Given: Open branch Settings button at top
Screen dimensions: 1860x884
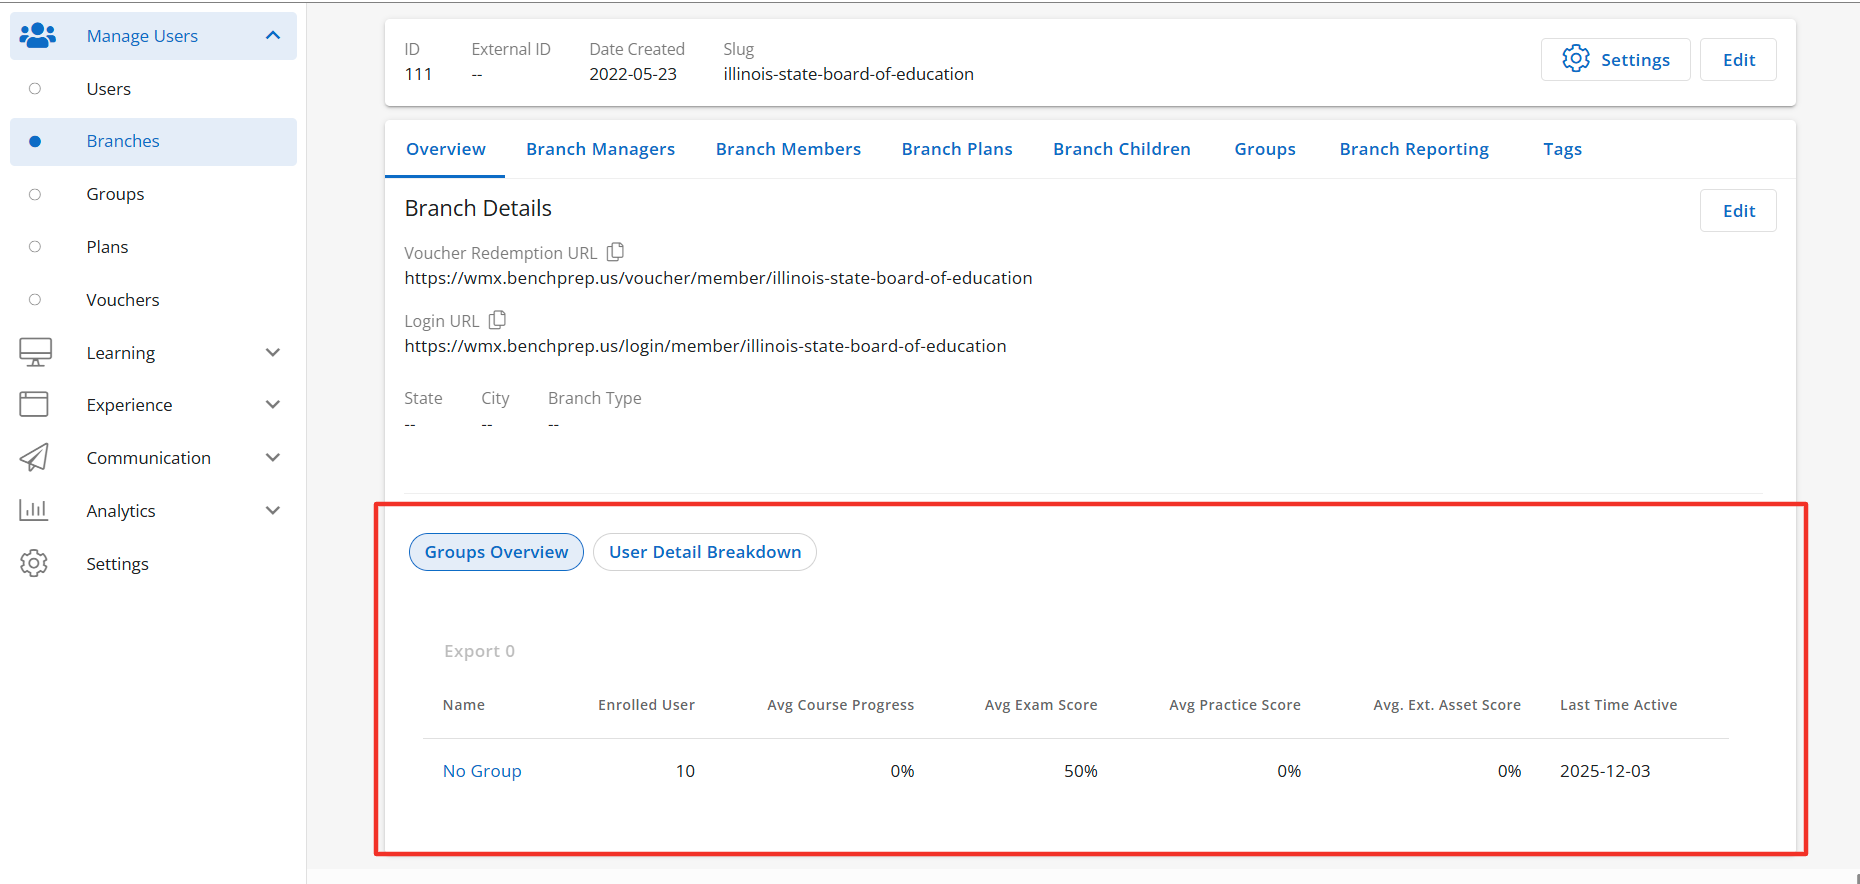Looking at the screenshot, I should point(1615,60).
